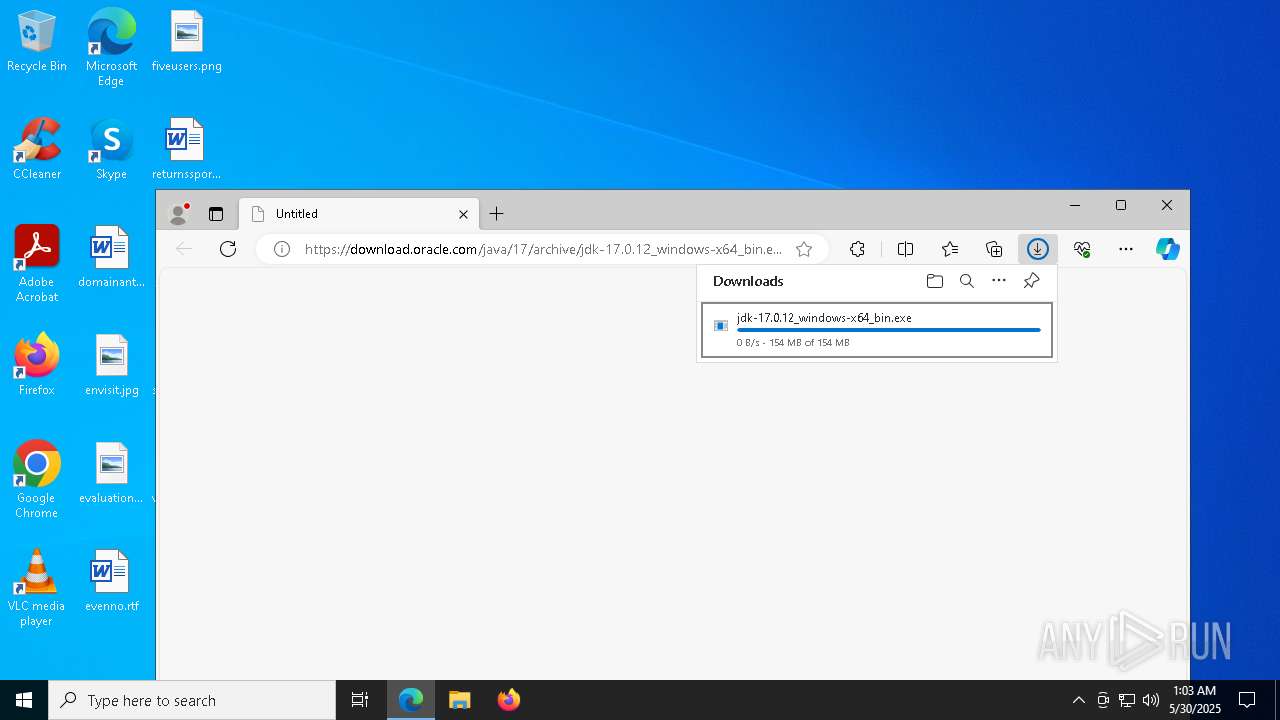Open Firefox from taskbar
1280x720 pixels.
(x=509, y=700)
